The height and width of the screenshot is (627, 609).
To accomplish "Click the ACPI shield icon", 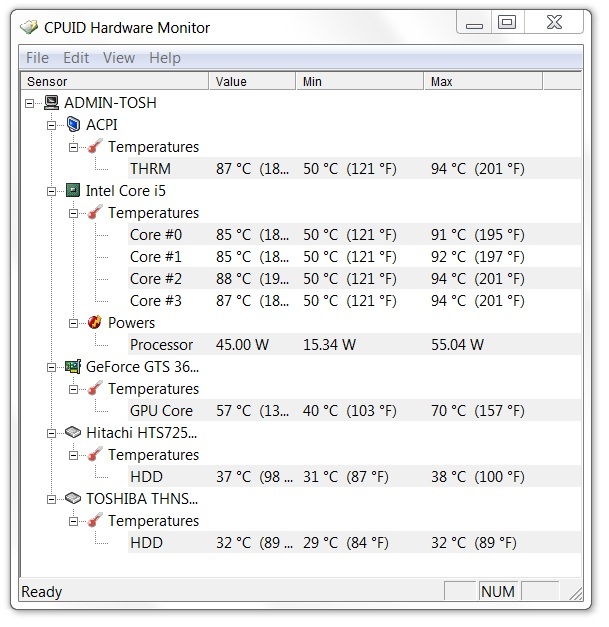I will (x=73, y=124).
